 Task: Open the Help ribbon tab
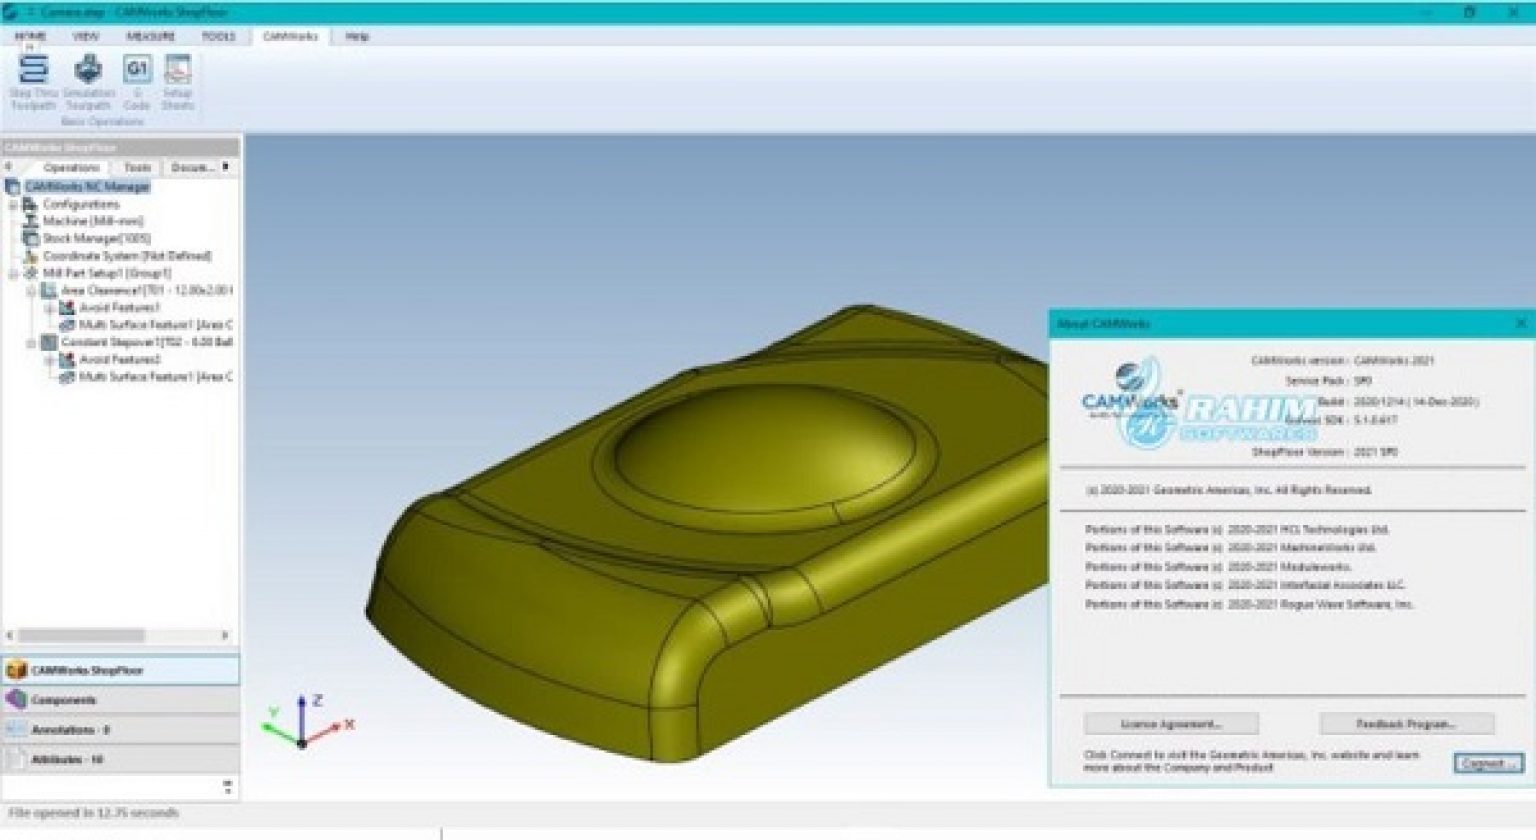tap(357, 36)
